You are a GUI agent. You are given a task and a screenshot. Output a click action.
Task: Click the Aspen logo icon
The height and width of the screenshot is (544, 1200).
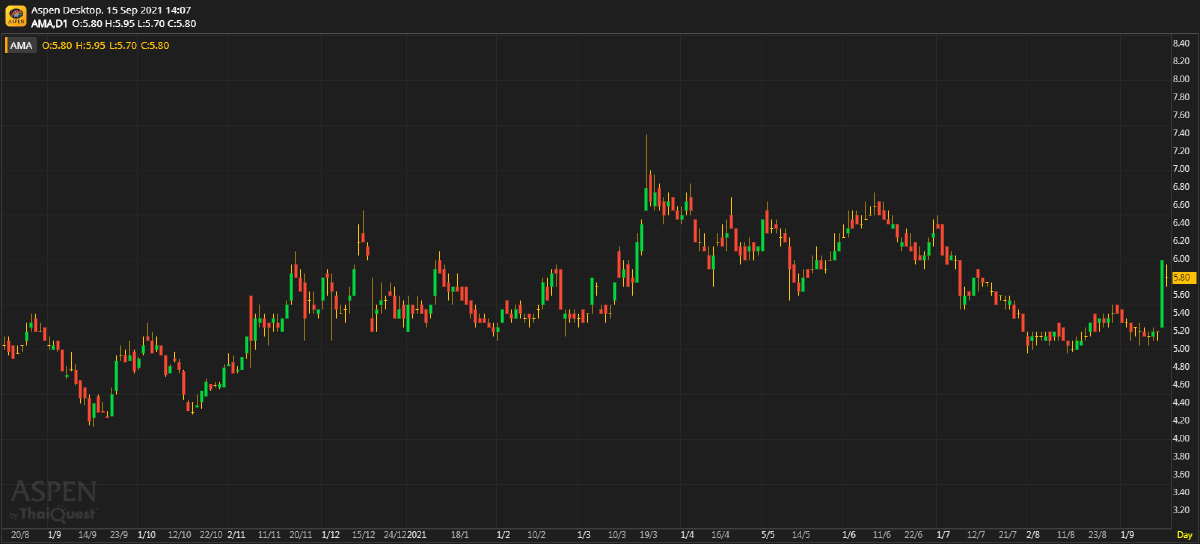(15, 15)
